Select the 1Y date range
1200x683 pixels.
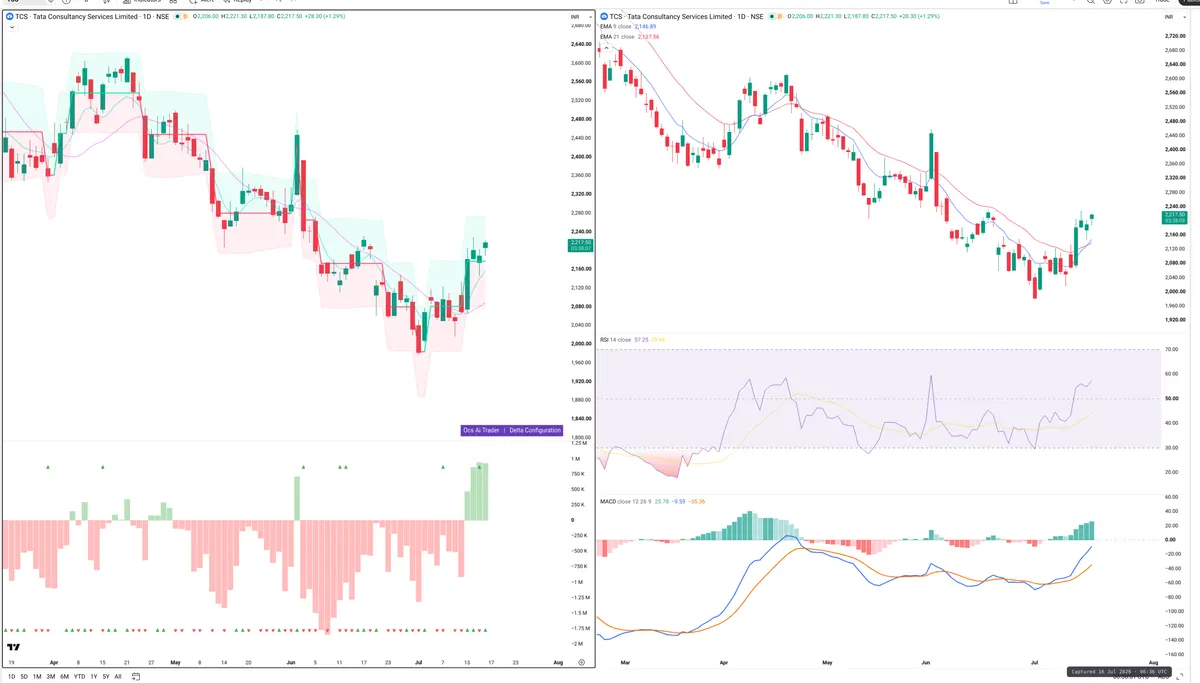(x=94, y=676)
